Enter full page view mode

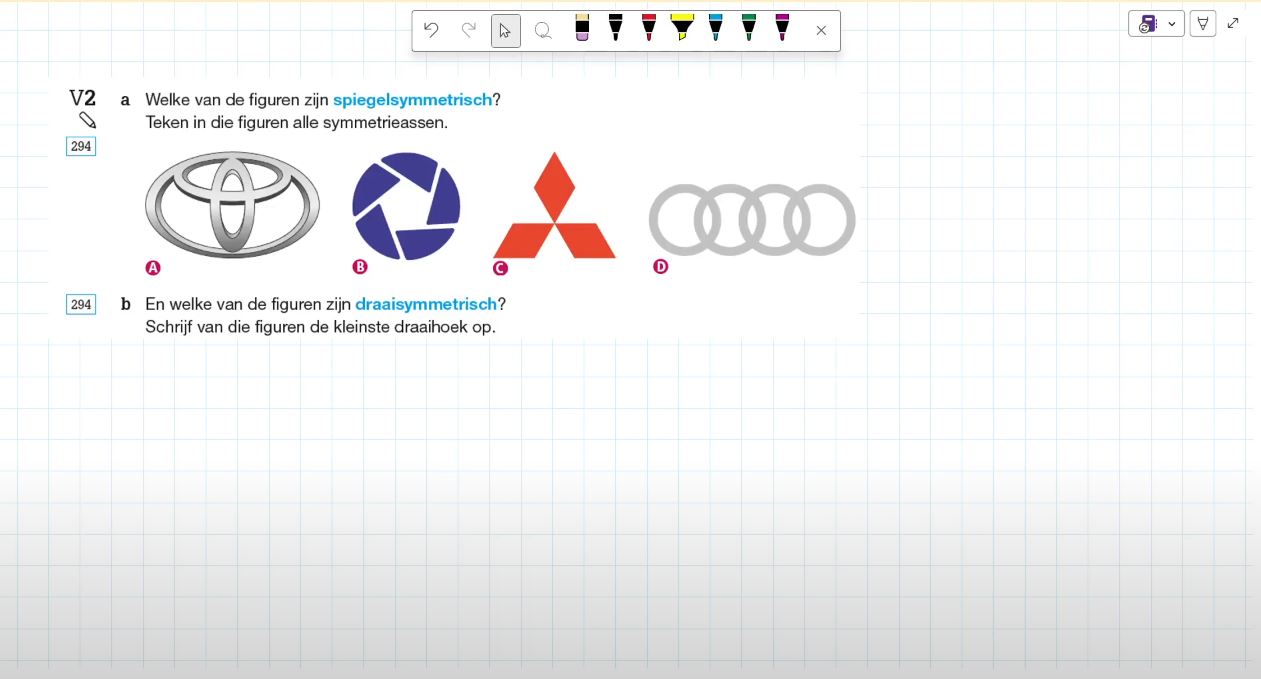pyautogui.click(x=1233, y=23)
